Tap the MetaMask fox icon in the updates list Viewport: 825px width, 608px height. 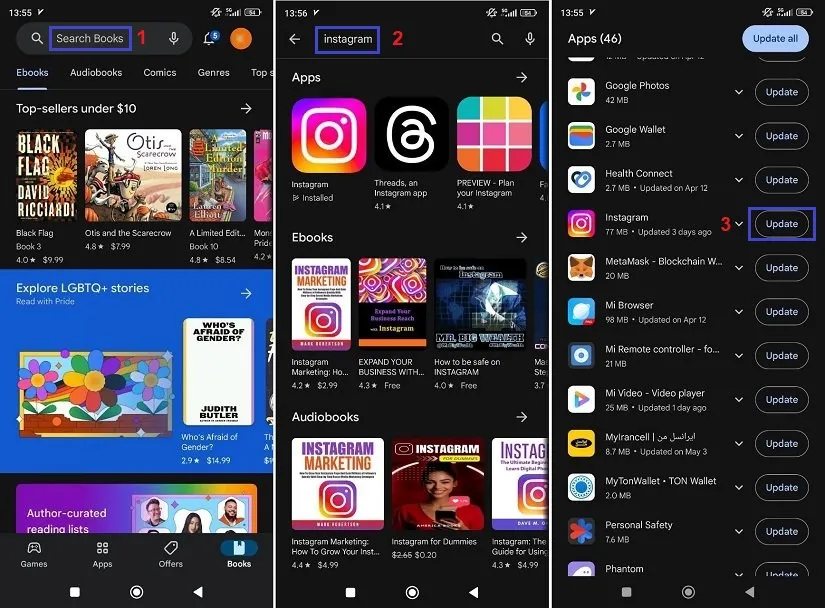(x=581, y=268)
